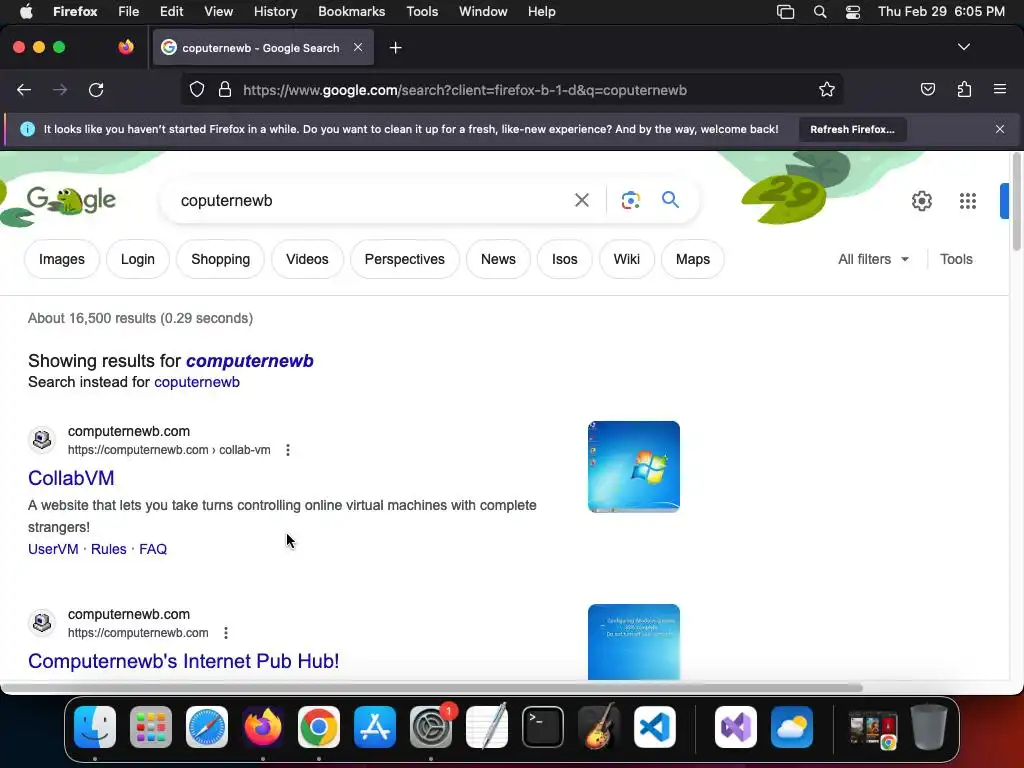Open the Firefox View pinned icon

point(126,47)
